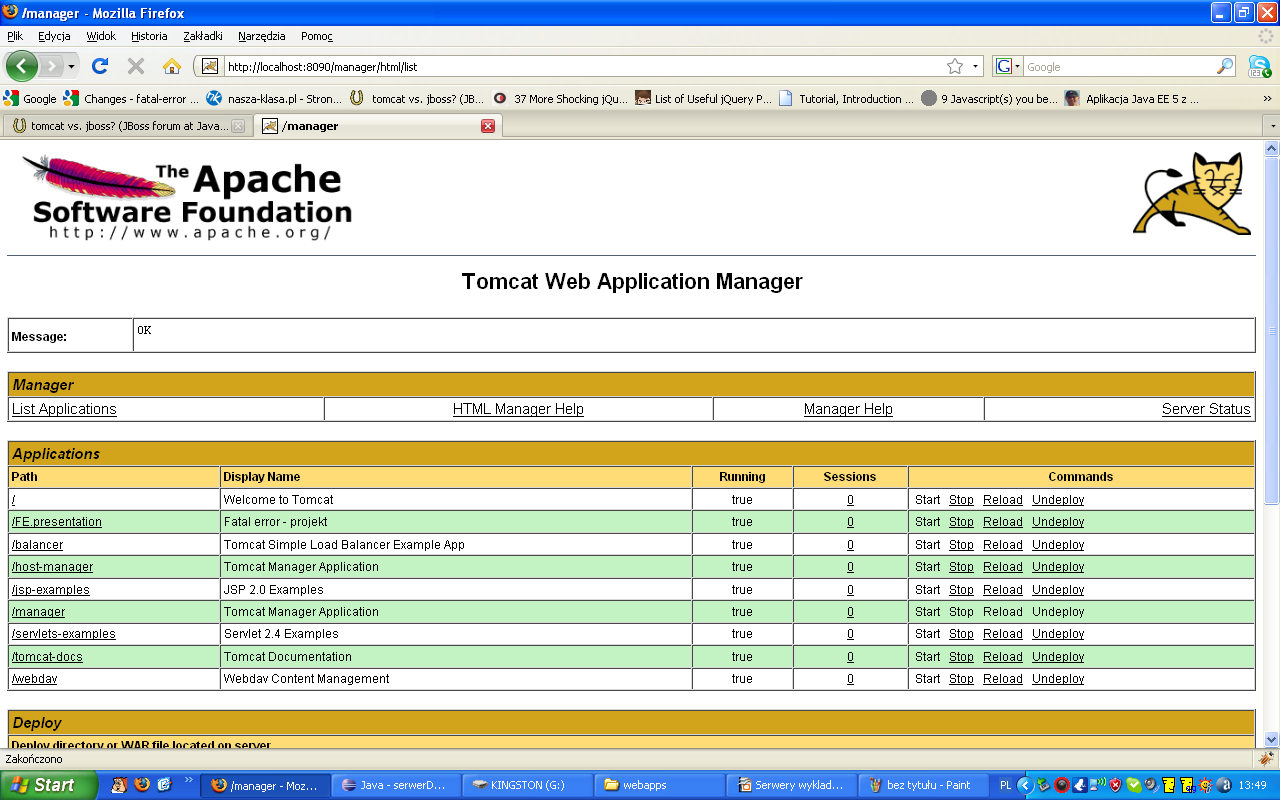This screenshot has width=1280, height=800.
Task: Bookmark this page with the star icon
Action: (x=955, y=66)
